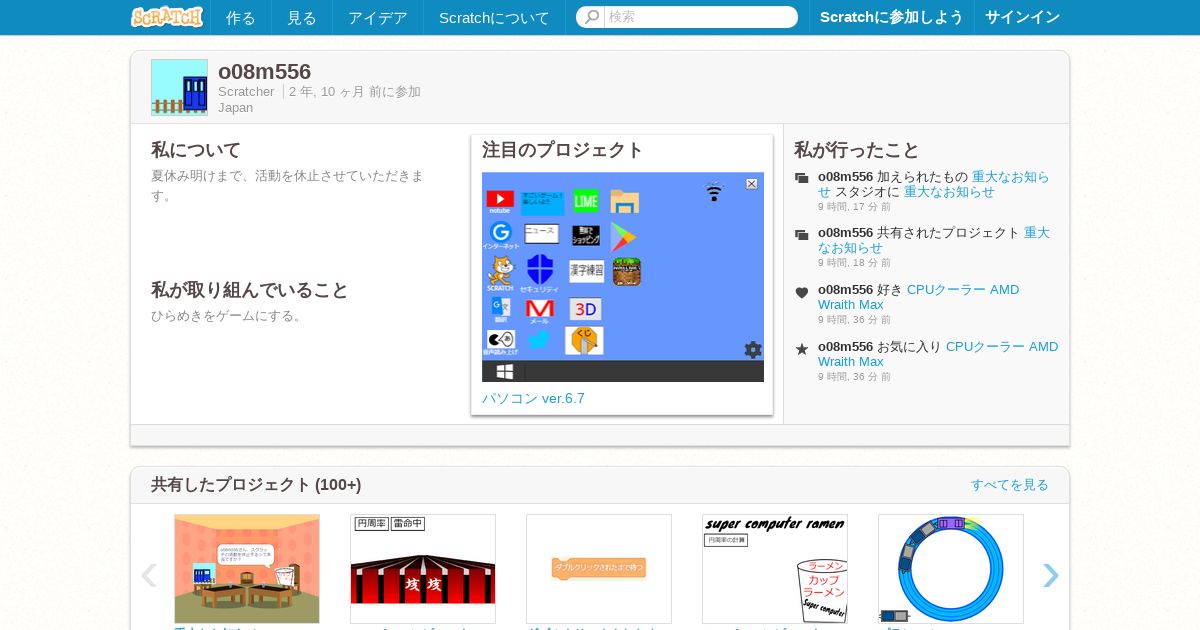Open the featured project thumbnail
Viewport: 1200px width, 630px height.
[623, 277]
